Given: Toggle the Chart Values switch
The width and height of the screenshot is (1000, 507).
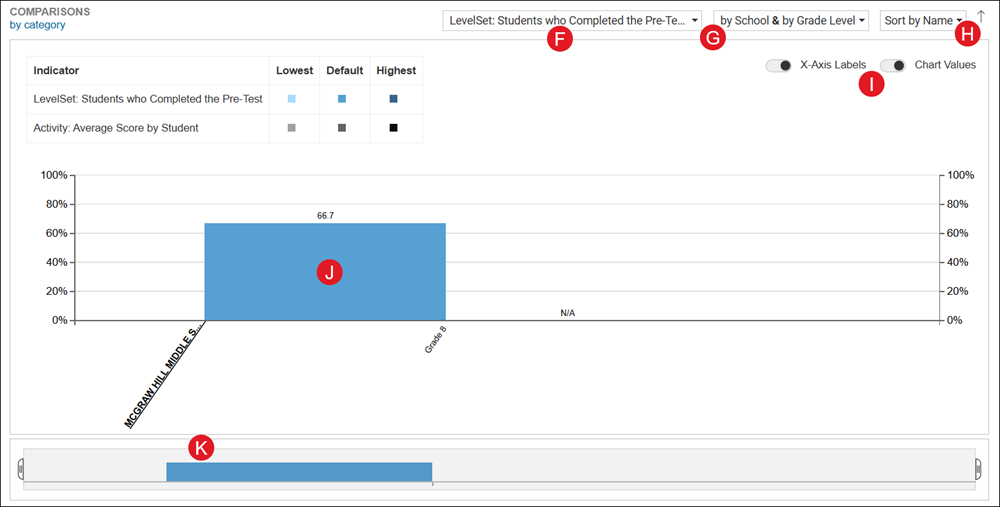Looking at the screenshot, I should (x=893, y=65).
